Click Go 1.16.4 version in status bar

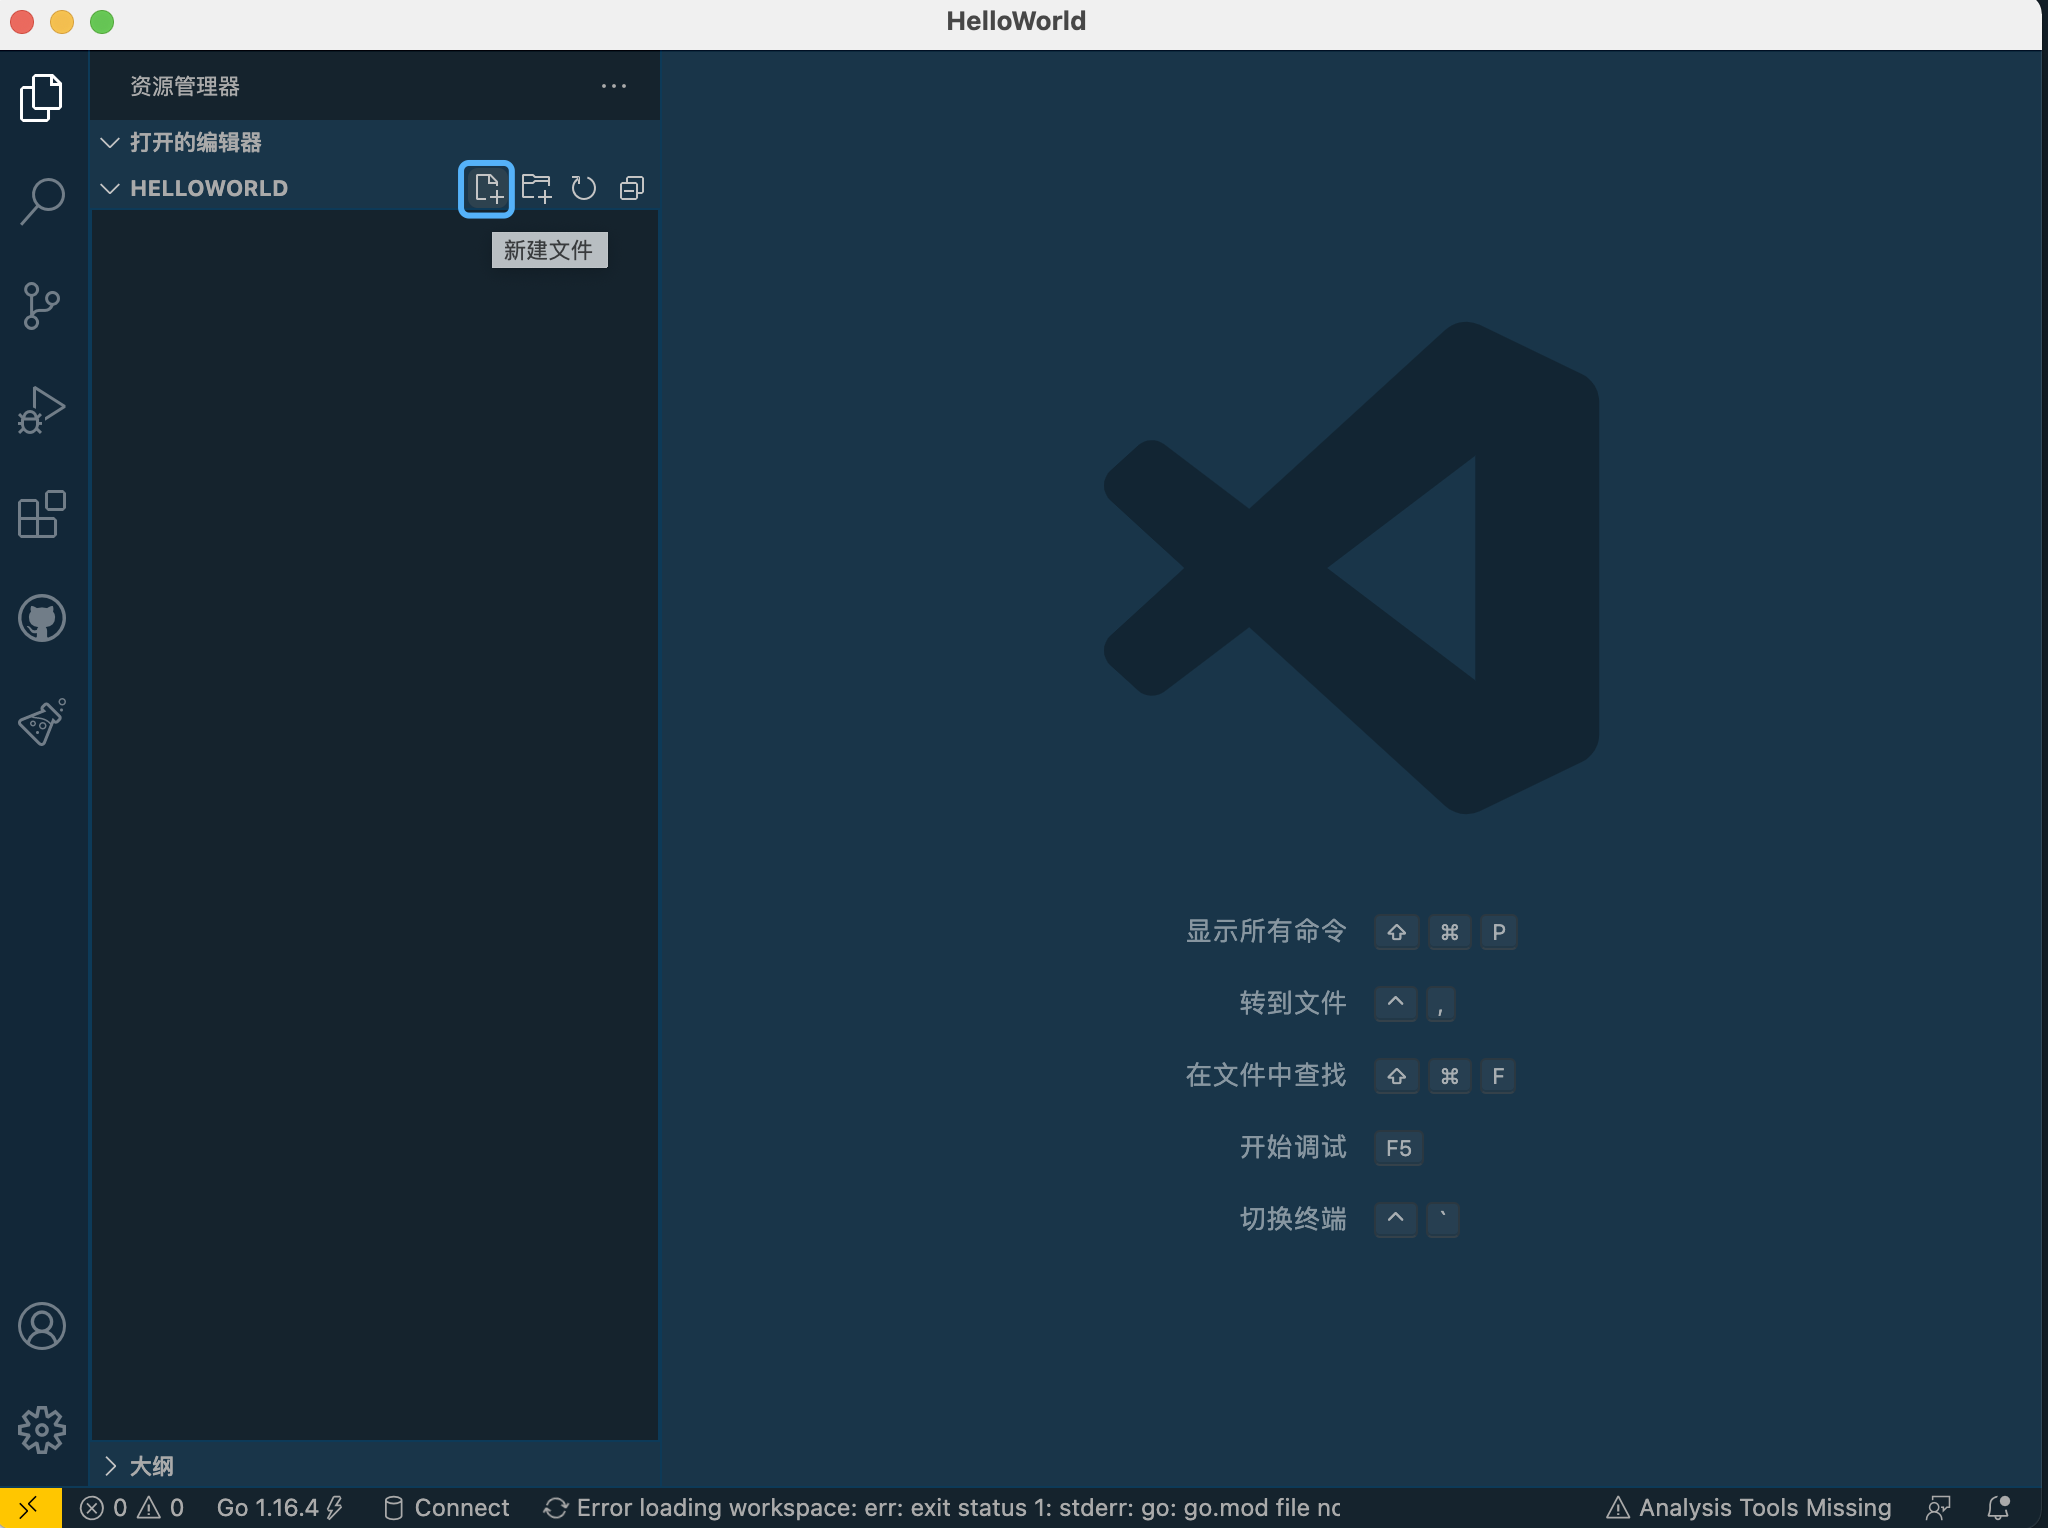280,1507
